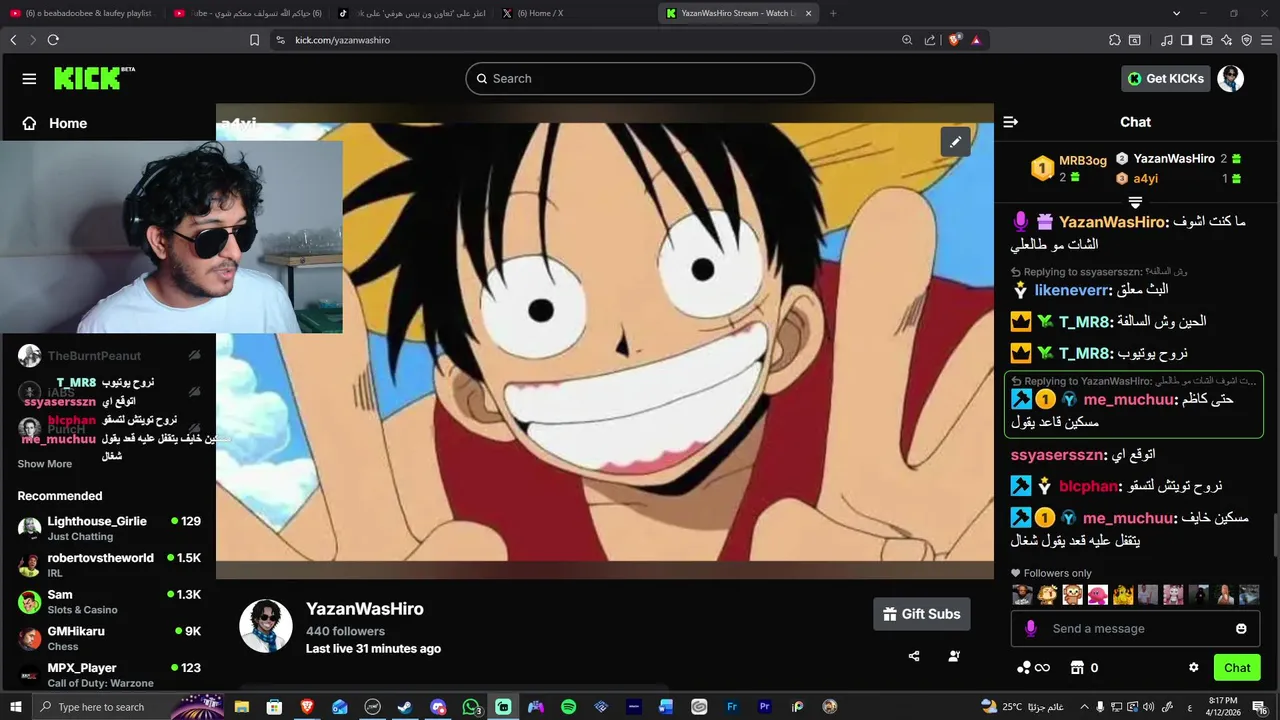Open the MPX_Player recommended channel
The image size is (1280, 720).
click(x=108, y=675)
